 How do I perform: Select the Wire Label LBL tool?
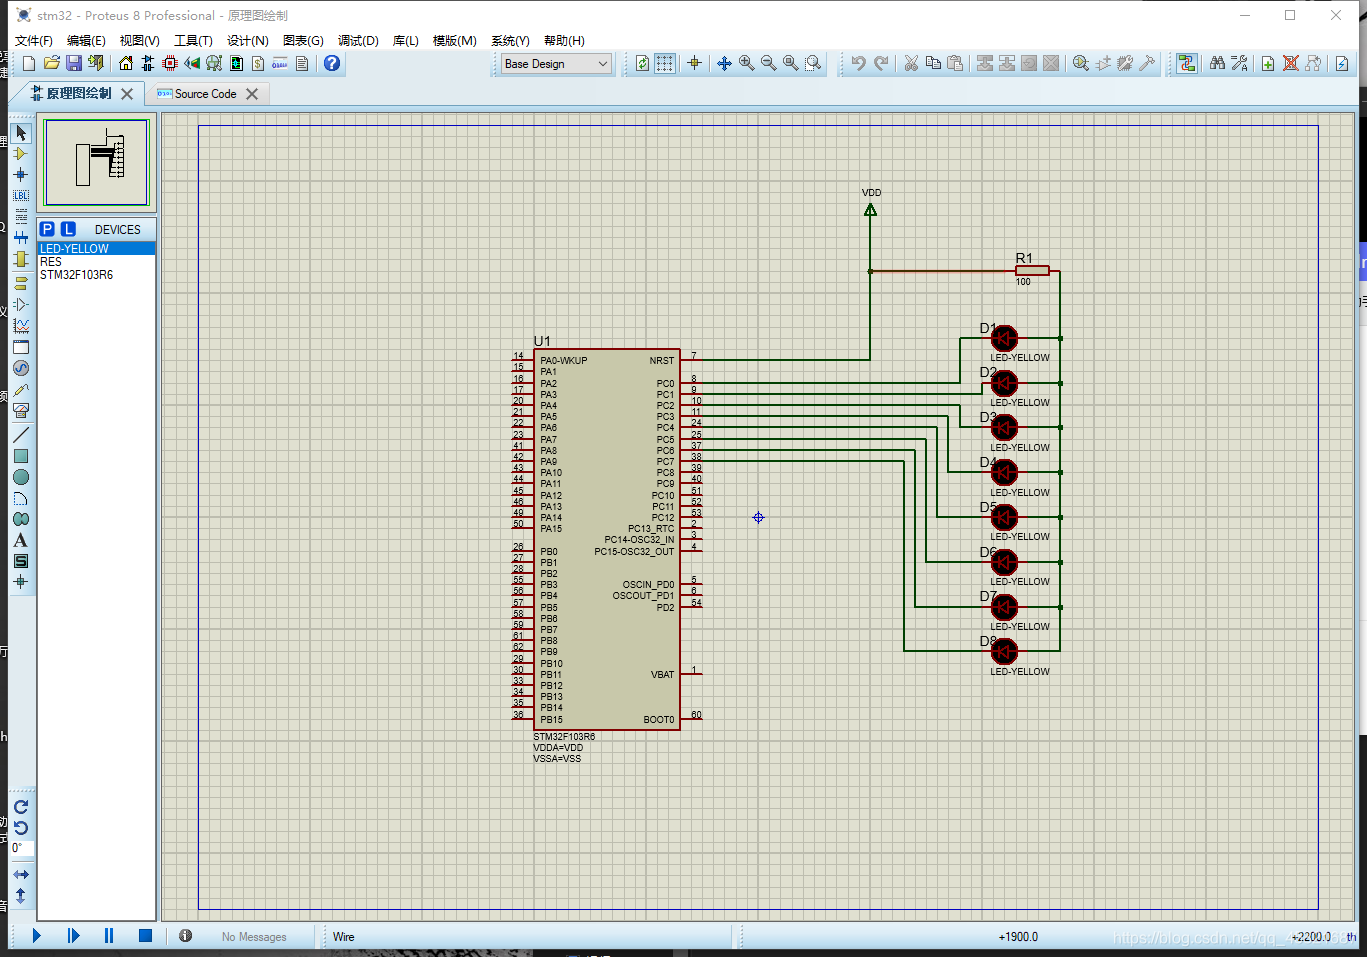[x=21, y=196]
